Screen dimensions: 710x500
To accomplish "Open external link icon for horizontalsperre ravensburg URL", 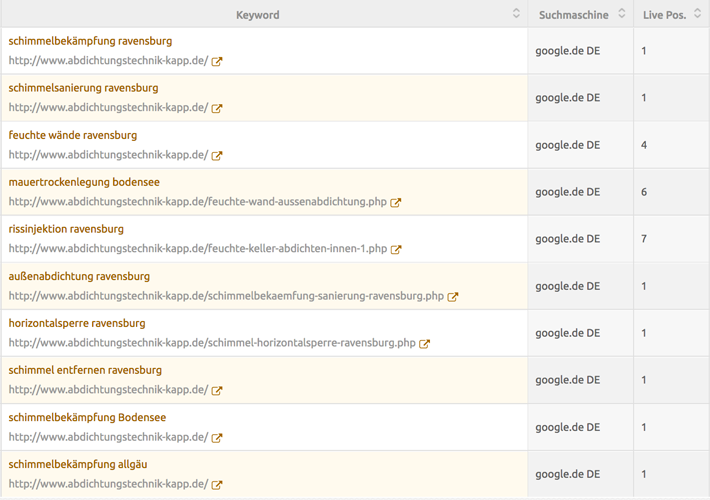I will click(425, 343).
